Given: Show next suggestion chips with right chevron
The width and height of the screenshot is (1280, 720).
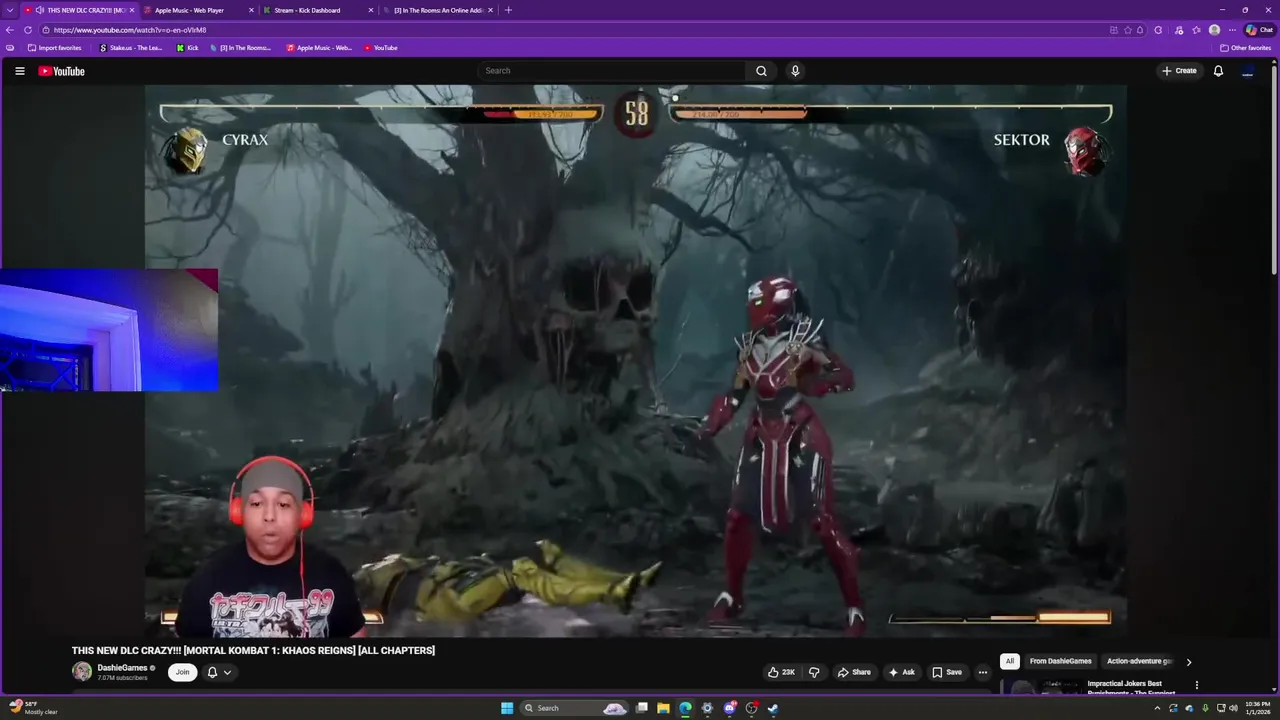Looking at the screenshot, I should tap(1188, 661).
